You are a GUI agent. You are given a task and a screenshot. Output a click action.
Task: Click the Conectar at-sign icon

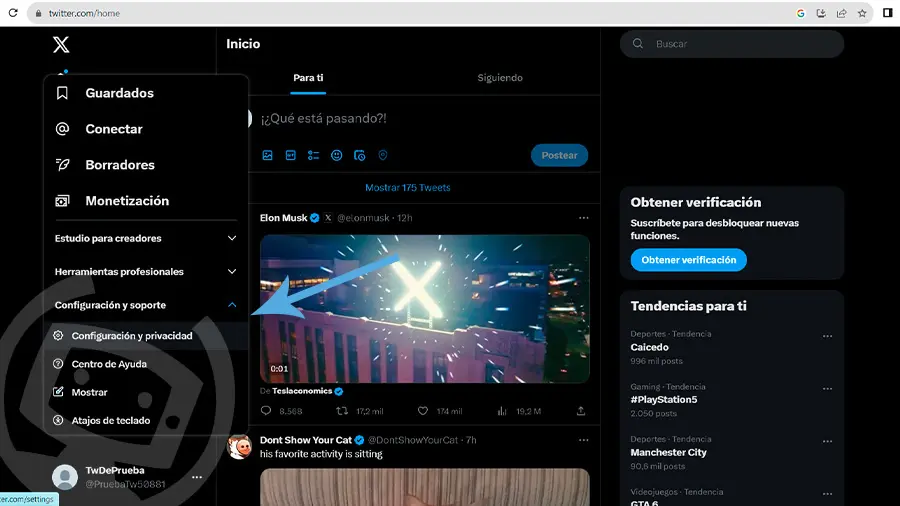coord(62,129)
